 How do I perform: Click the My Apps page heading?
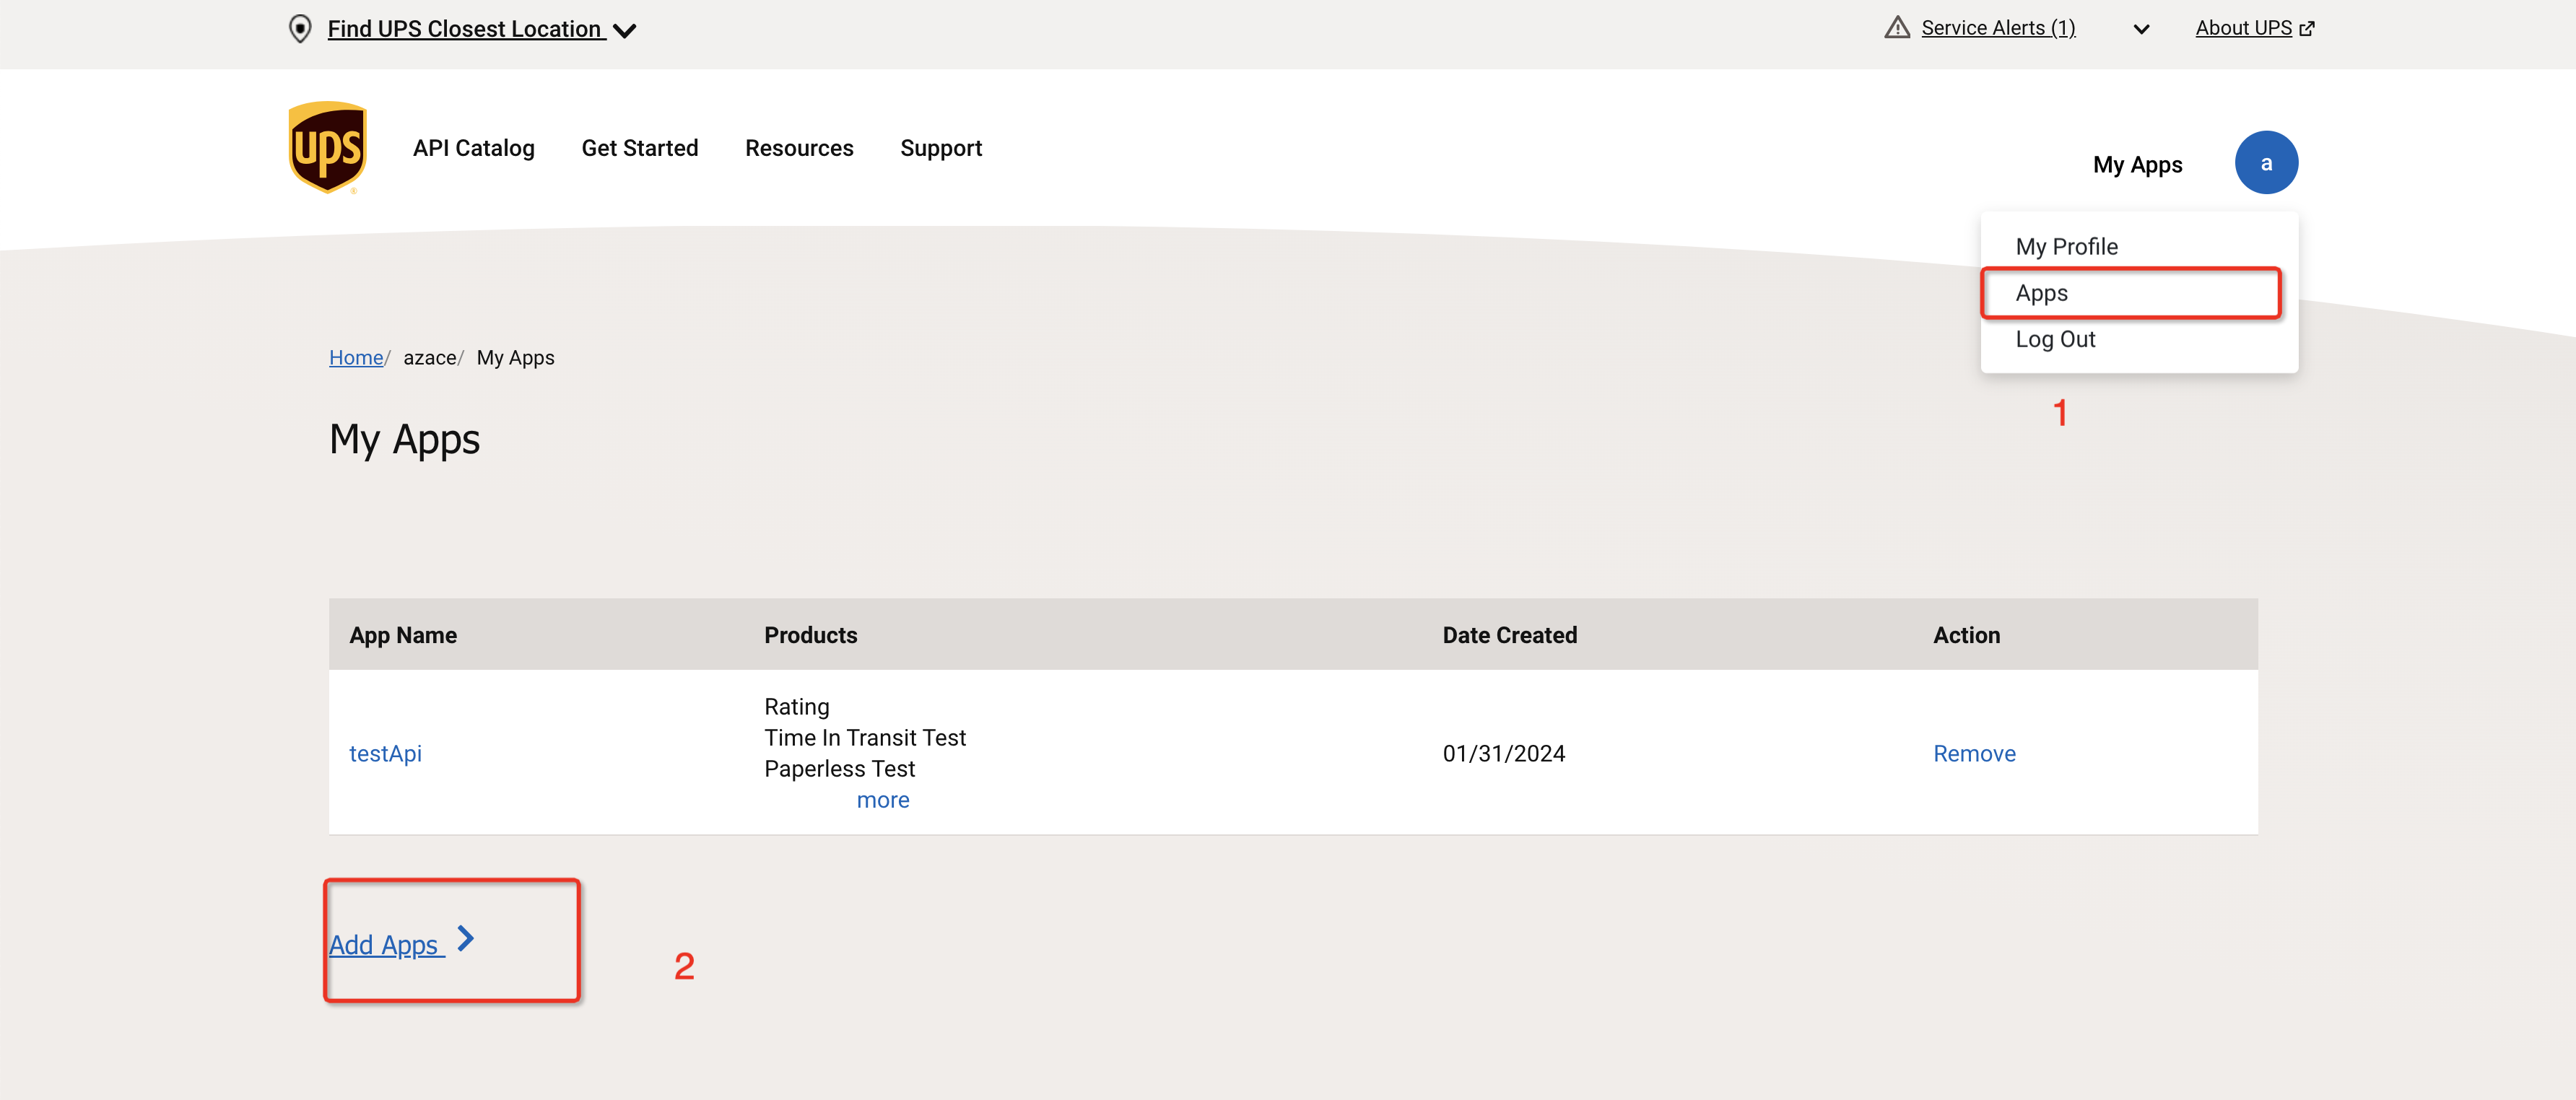coord(404,441)
